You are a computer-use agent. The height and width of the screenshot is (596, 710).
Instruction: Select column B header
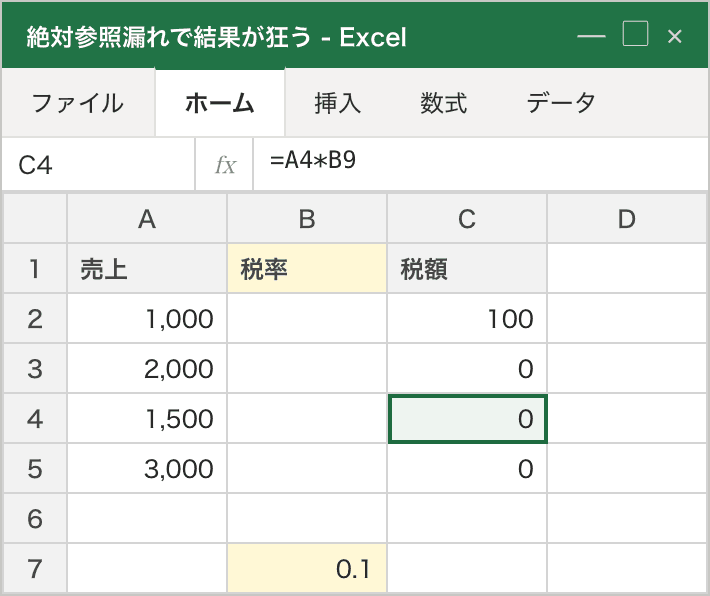coord(307,219)
